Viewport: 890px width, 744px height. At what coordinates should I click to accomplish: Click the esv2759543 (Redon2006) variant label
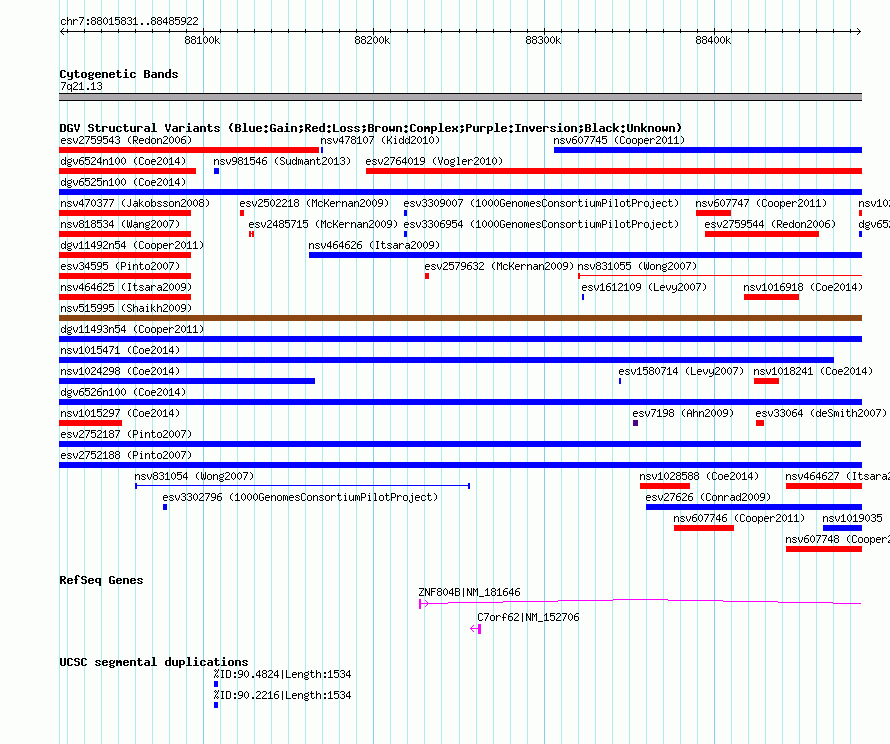point(126,140)
